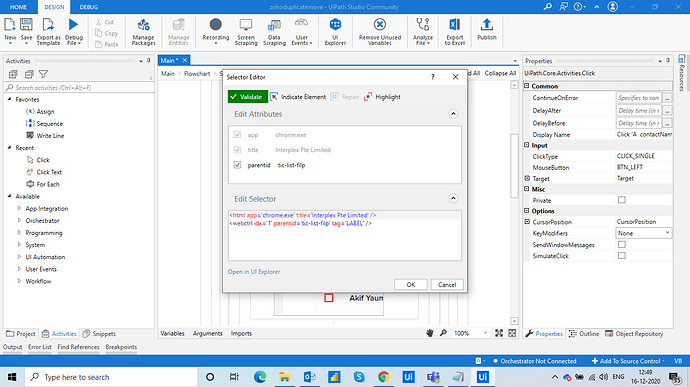
Task: Switch to HOME ribbon tab
Action: point(18,7)
